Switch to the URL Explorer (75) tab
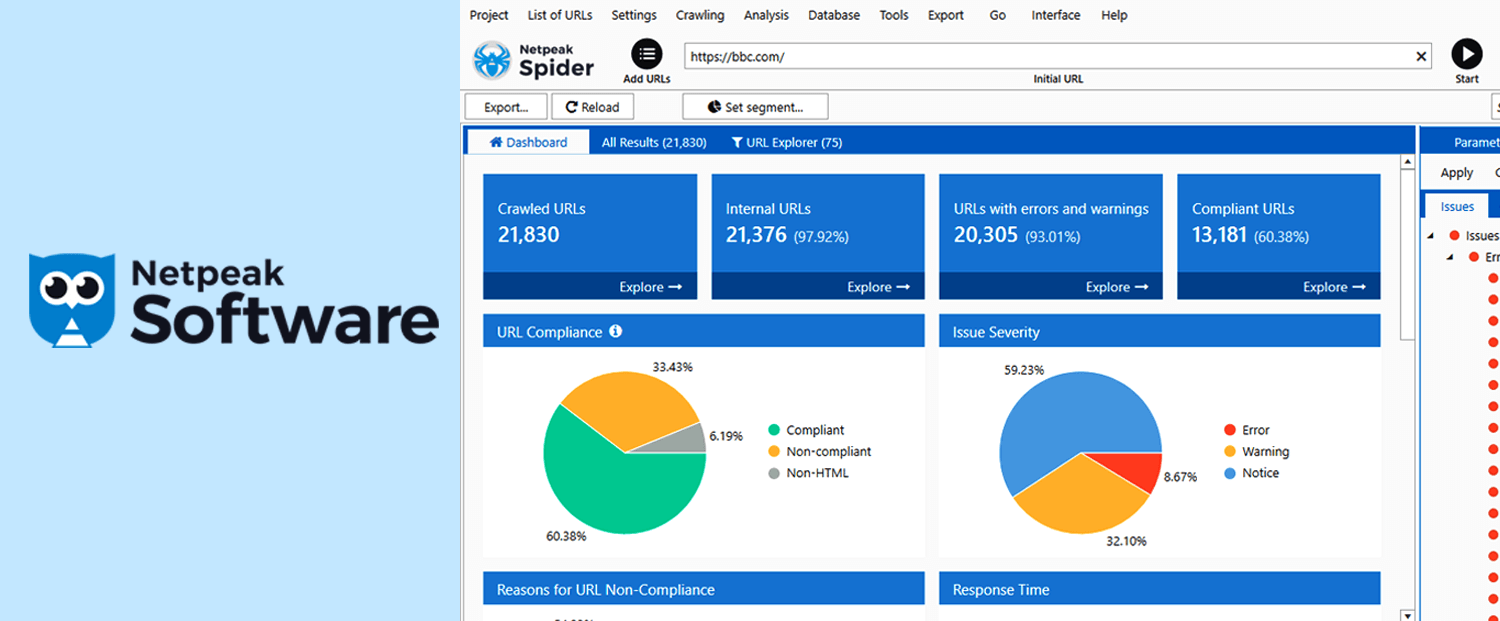 [787, 142]
